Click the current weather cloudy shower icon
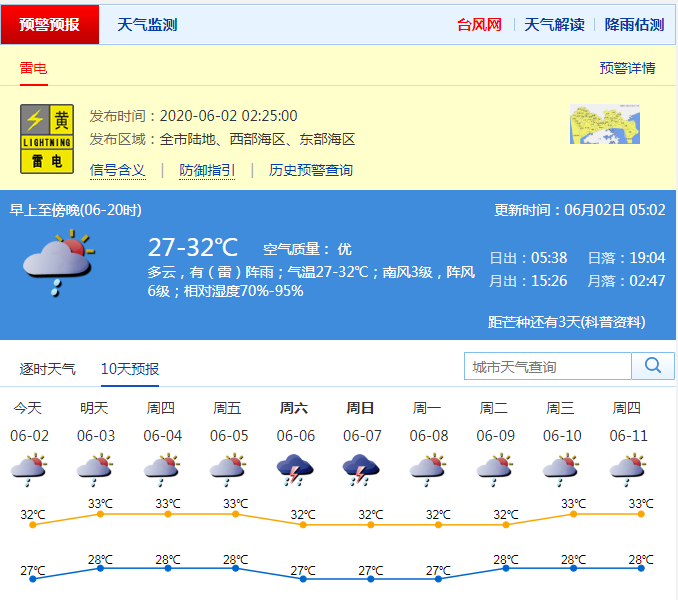The width and height of the screenshot is (678, 600). (x=58, y=260)
